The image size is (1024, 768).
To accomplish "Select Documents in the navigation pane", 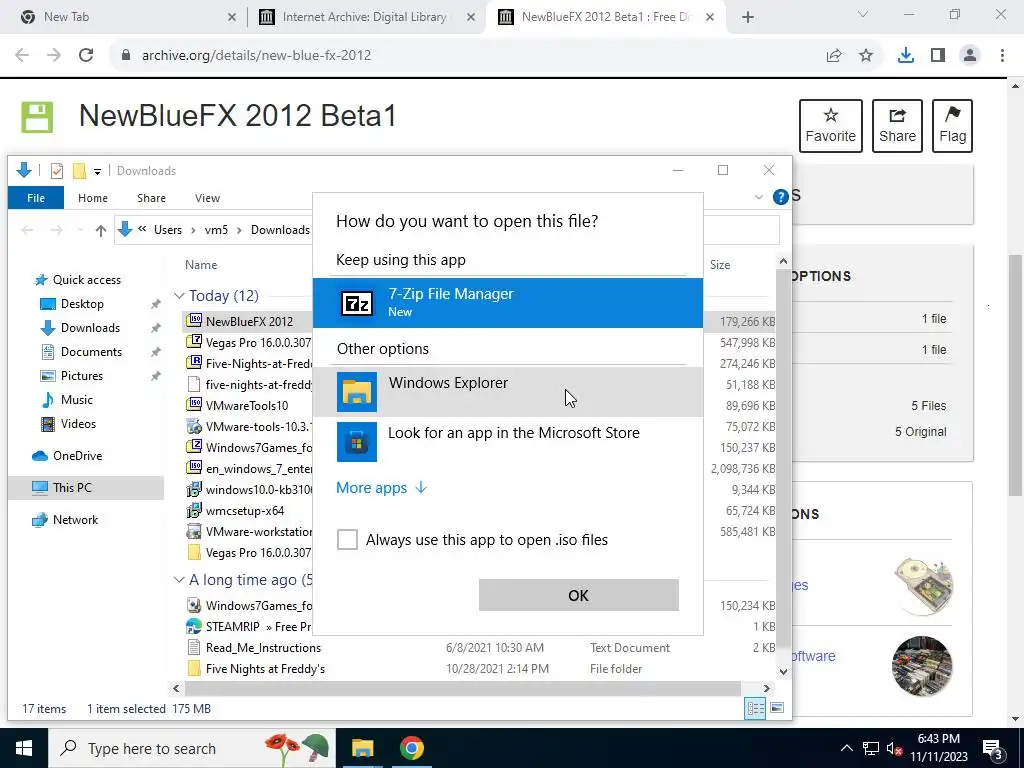I will [91, 351].
